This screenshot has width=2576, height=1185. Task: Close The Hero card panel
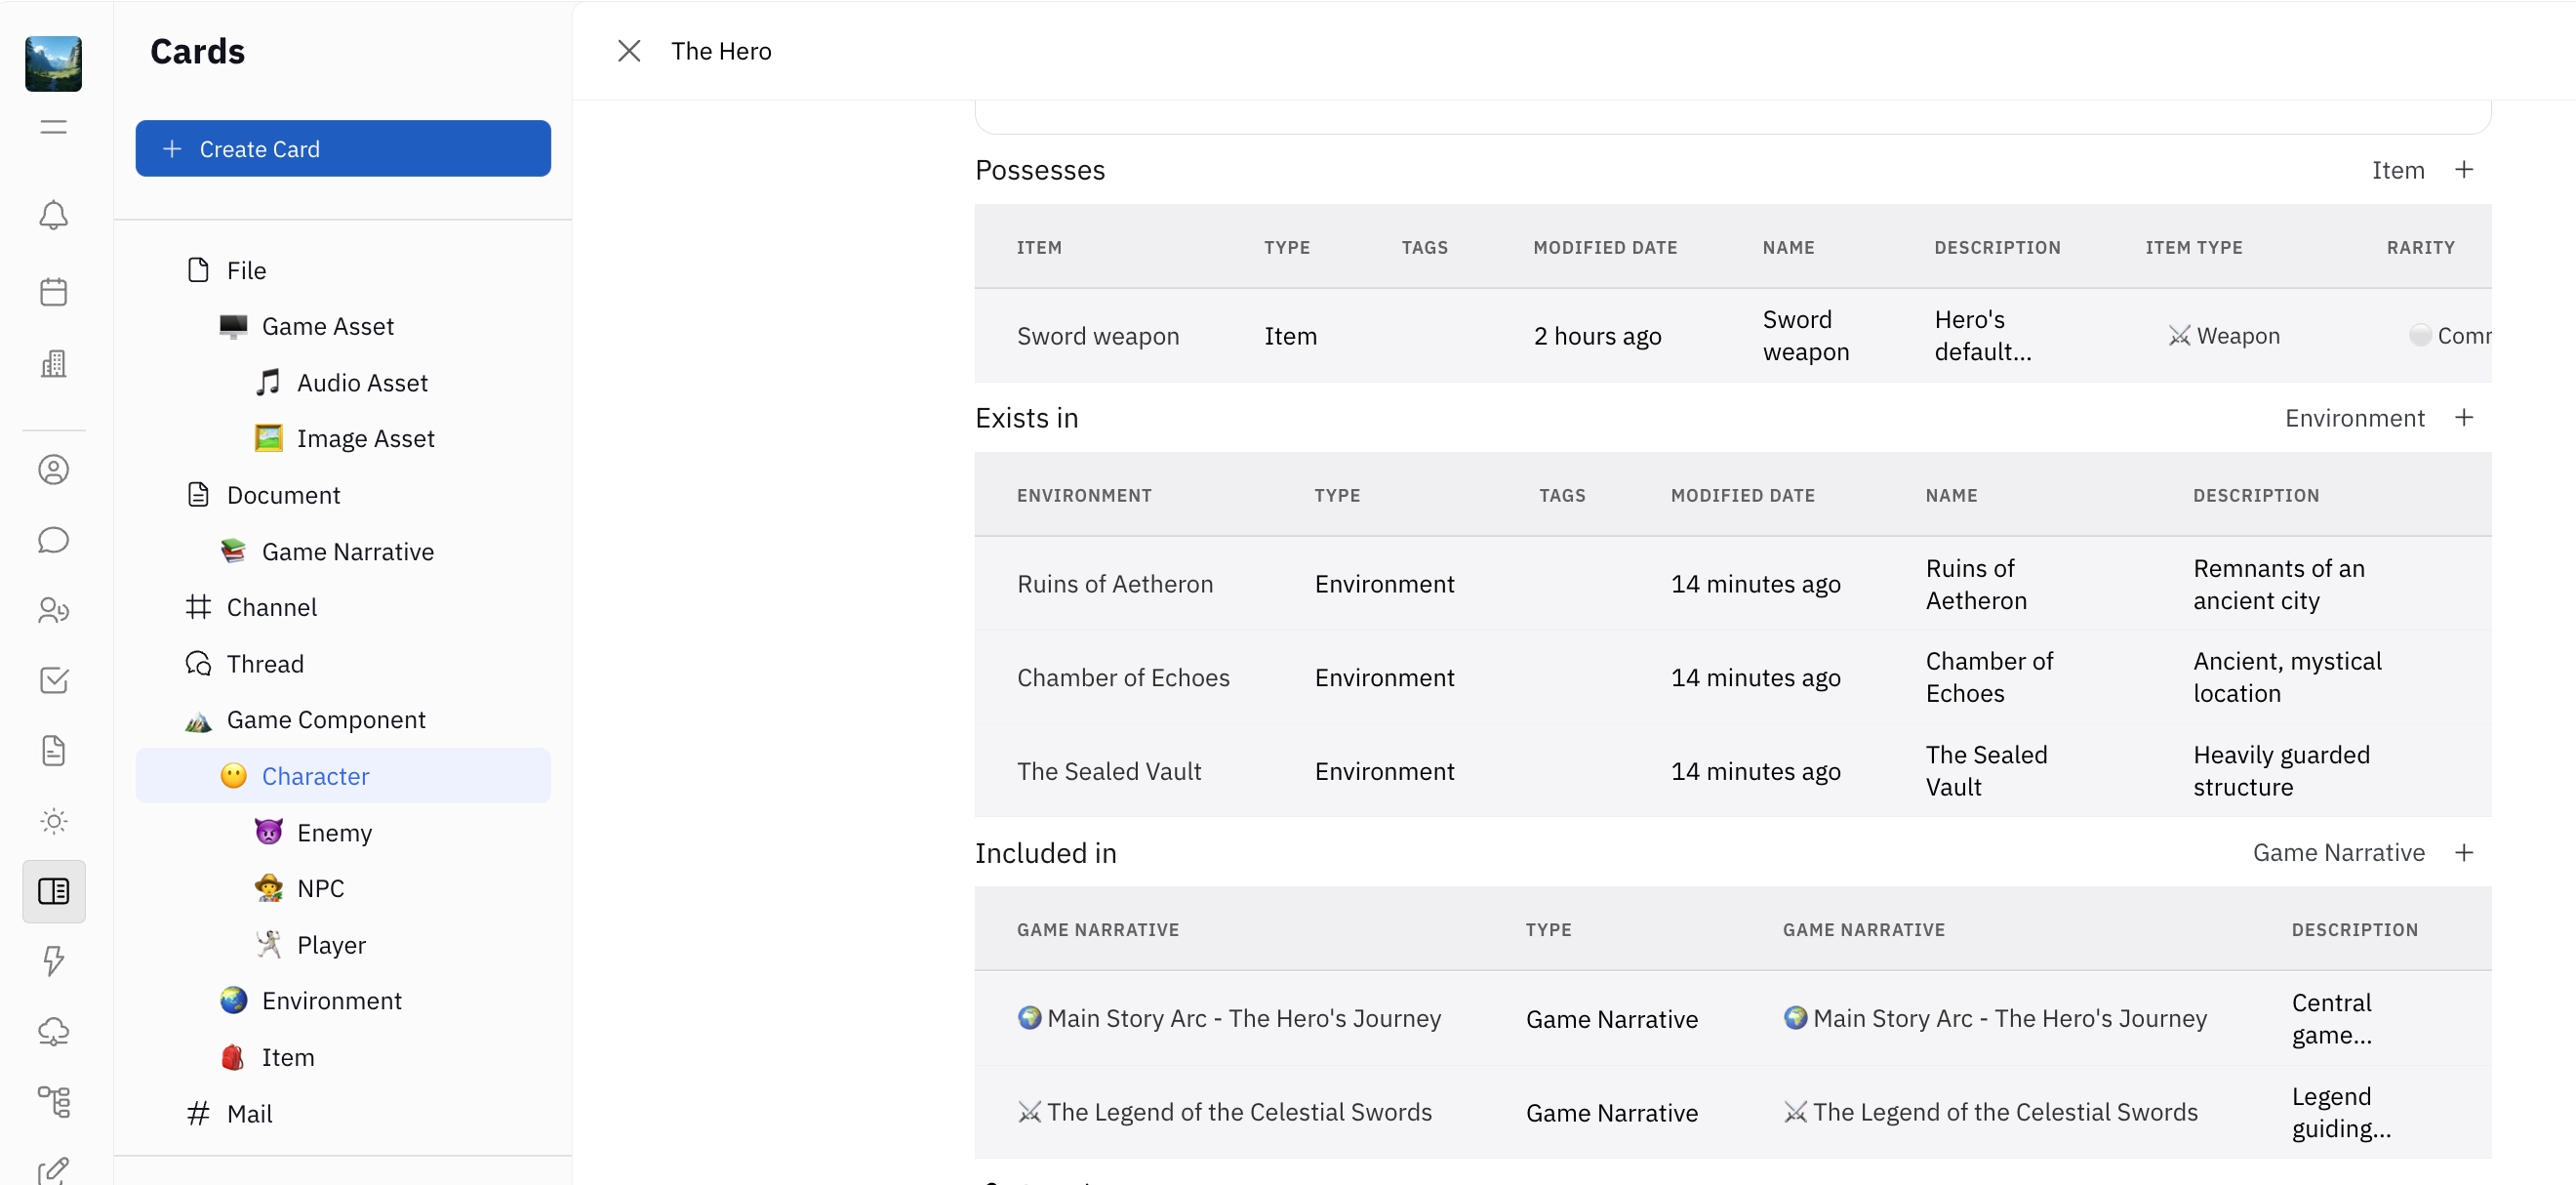tap(629, 51)
